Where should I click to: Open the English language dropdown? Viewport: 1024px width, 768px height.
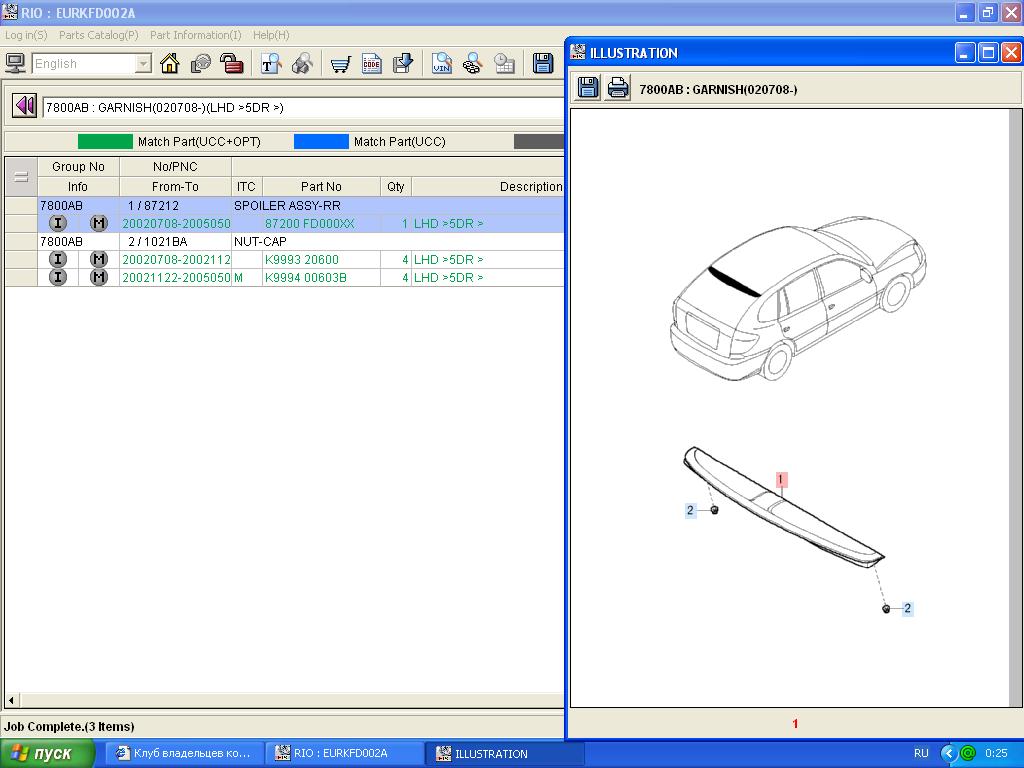[x=143, y=64]
